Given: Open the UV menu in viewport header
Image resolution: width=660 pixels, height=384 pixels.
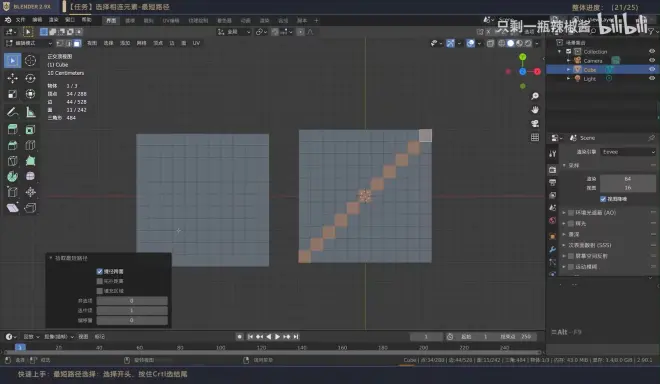Looking at the screenshot, I should pyautogui.click(x=196, y=43).
